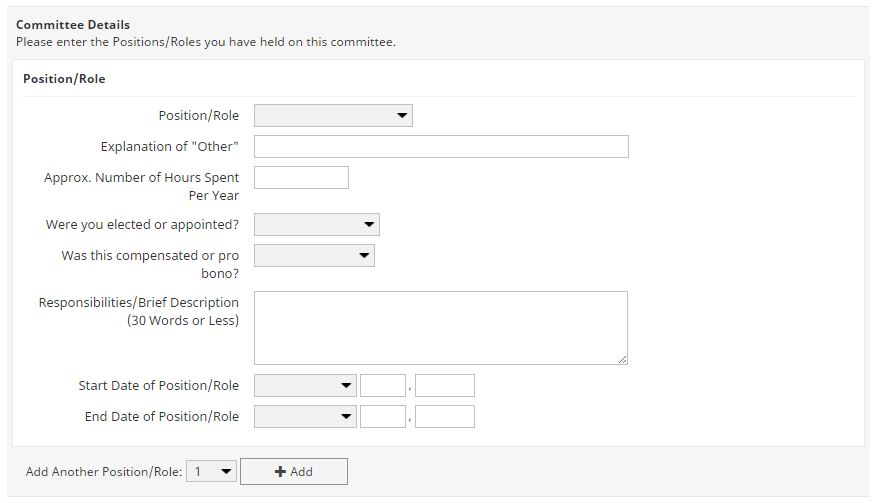Image resolution: width=876 pixels, height=503 pixels.
Task: Expand the elected or appointed dropdown
Action: 316,225
